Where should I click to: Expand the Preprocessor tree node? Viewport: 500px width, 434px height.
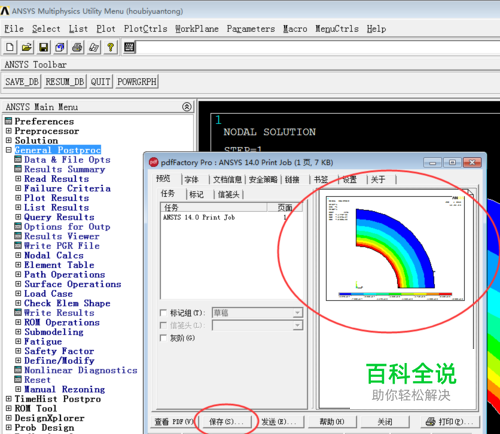pyautogui.click(x=9, y=131)
